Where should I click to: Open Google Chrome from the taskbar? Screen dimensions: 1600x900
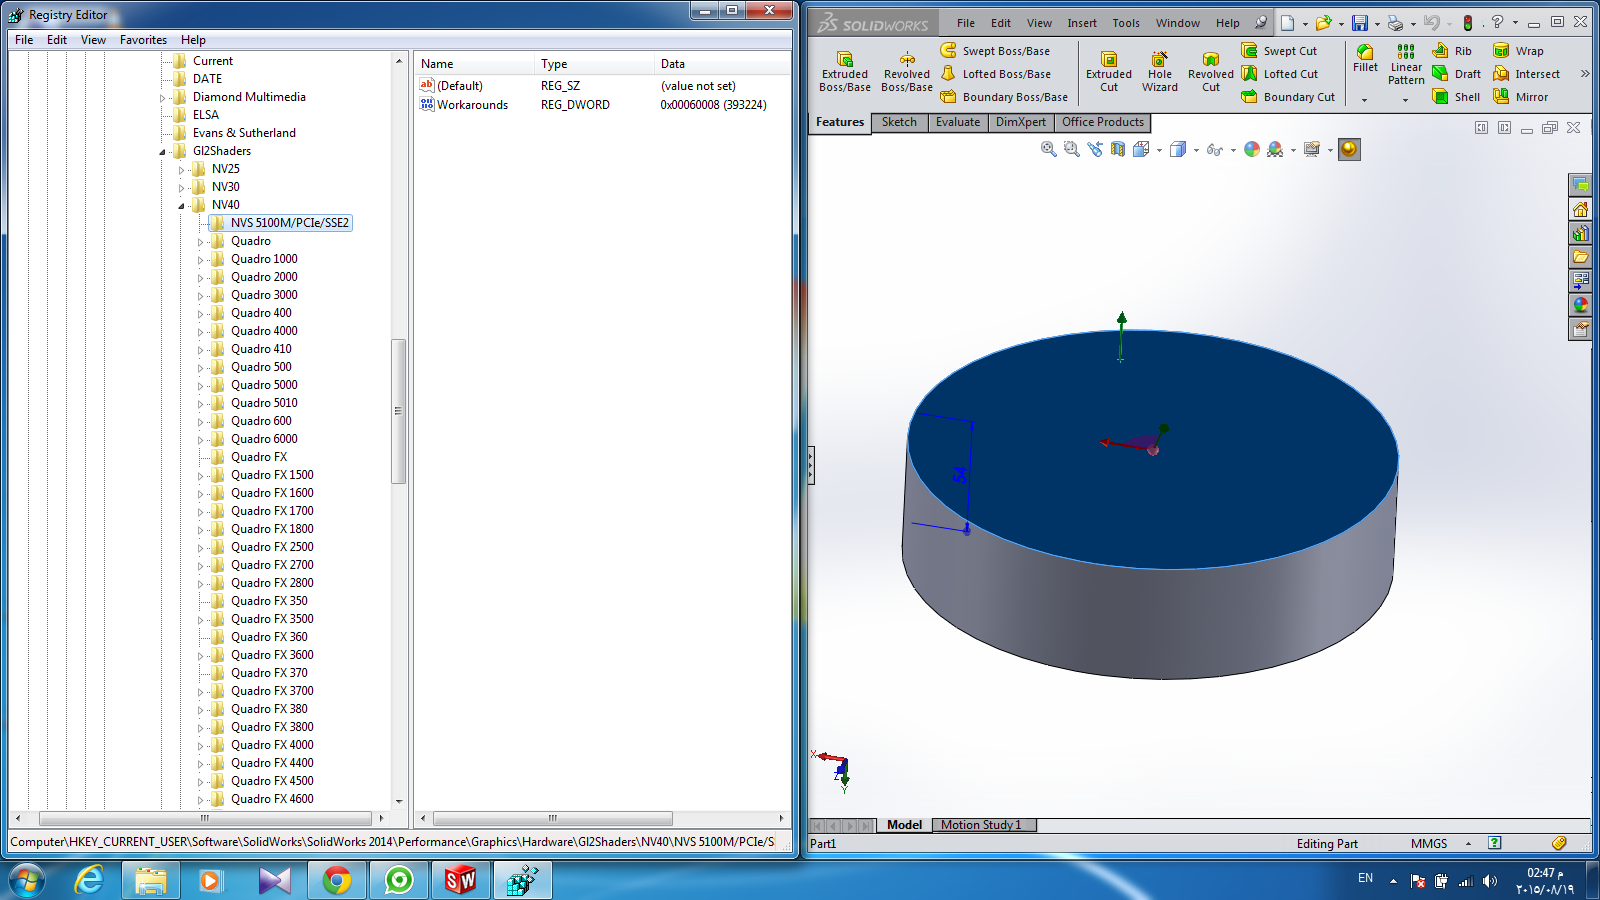click(337, 880)
